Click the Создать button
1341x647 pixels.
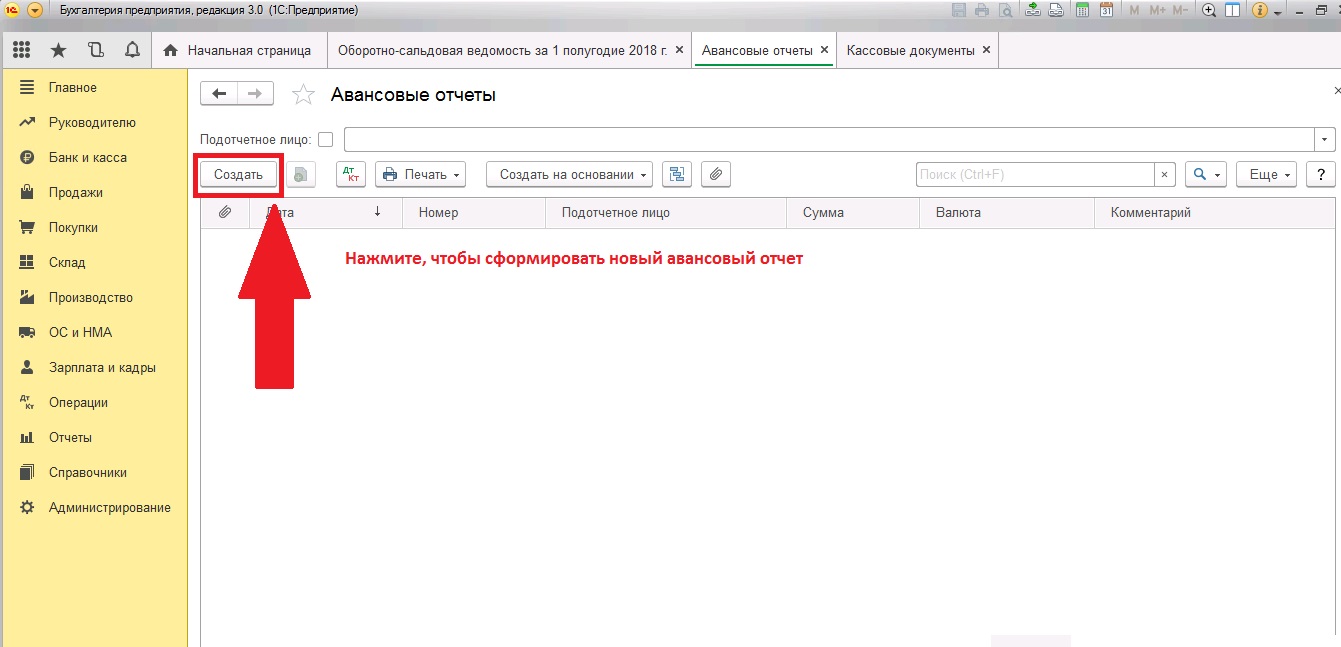click(238, 174)
